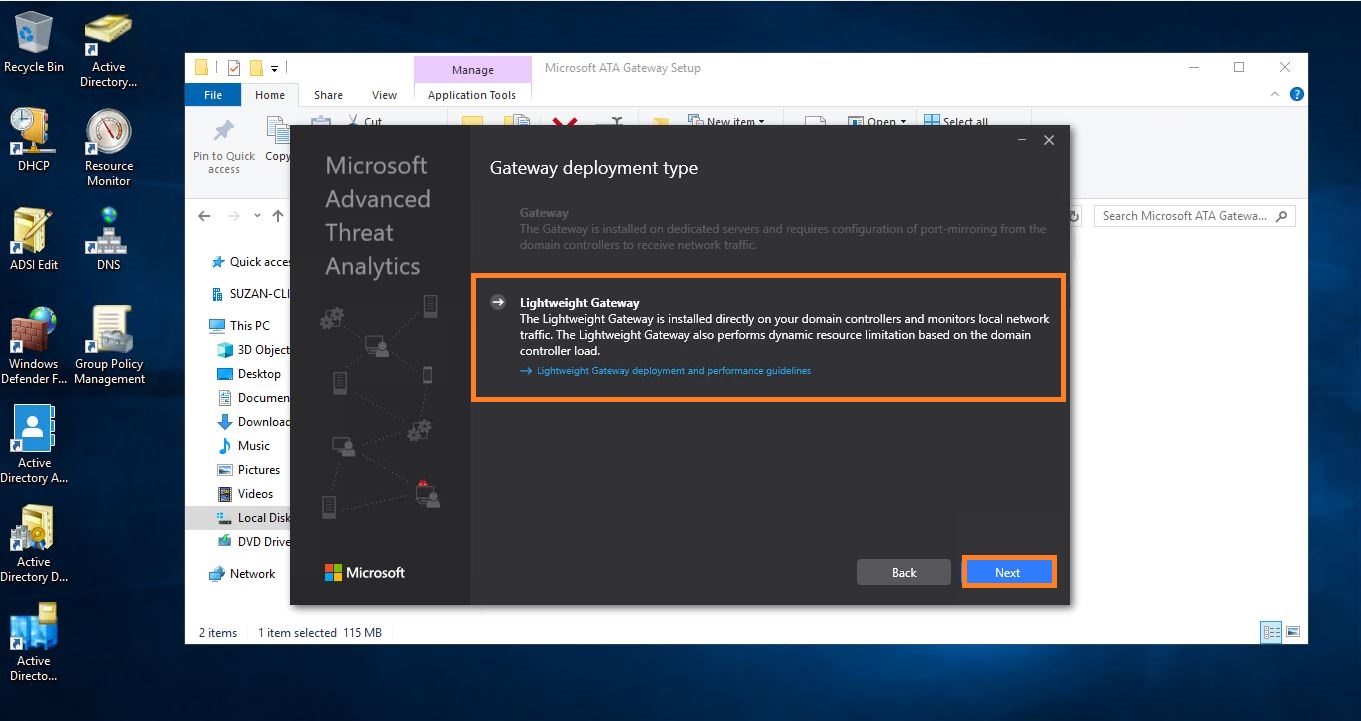Select SUZAN-CLI entry in navigation pane

point(250,294)
